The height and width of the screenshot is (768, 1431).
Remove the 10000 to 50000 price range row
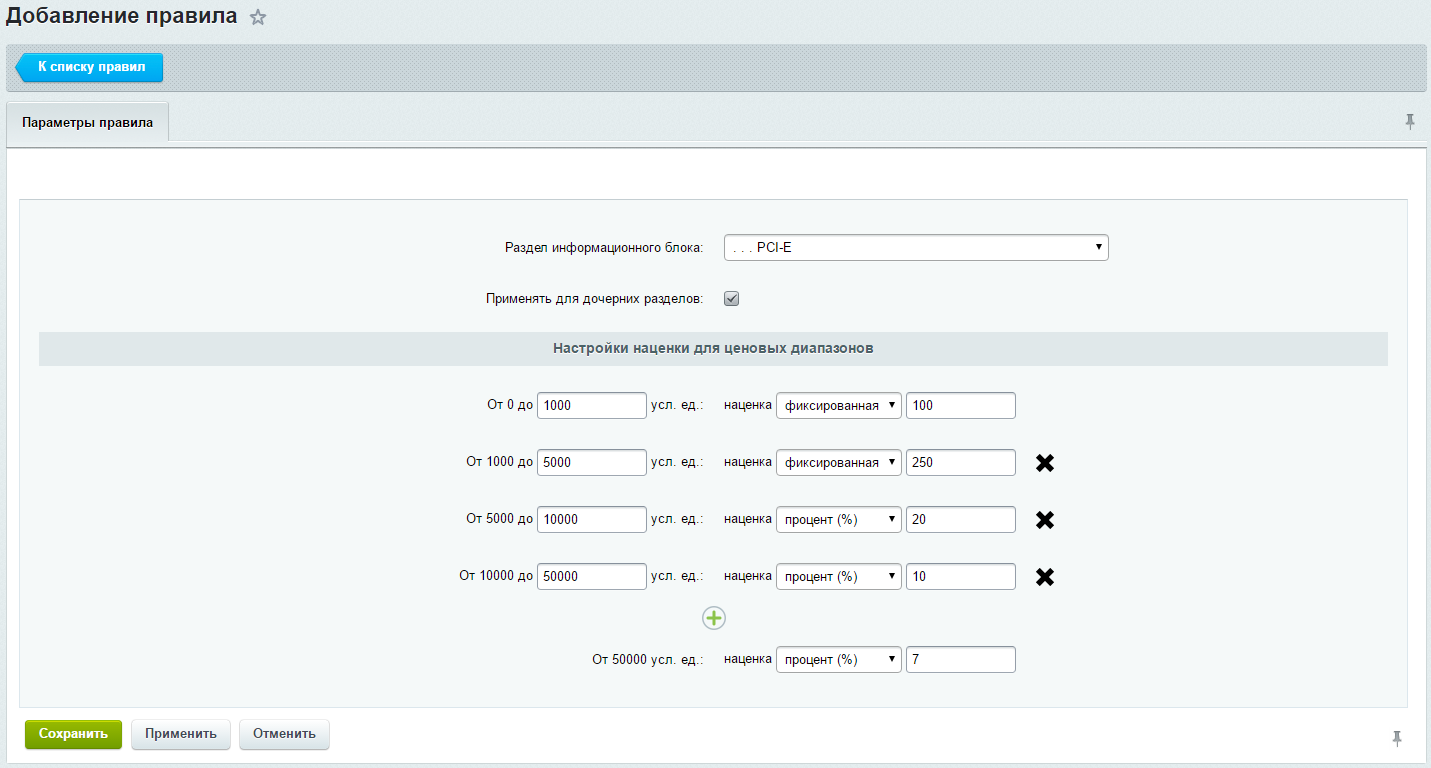(x=1045, y=577)
